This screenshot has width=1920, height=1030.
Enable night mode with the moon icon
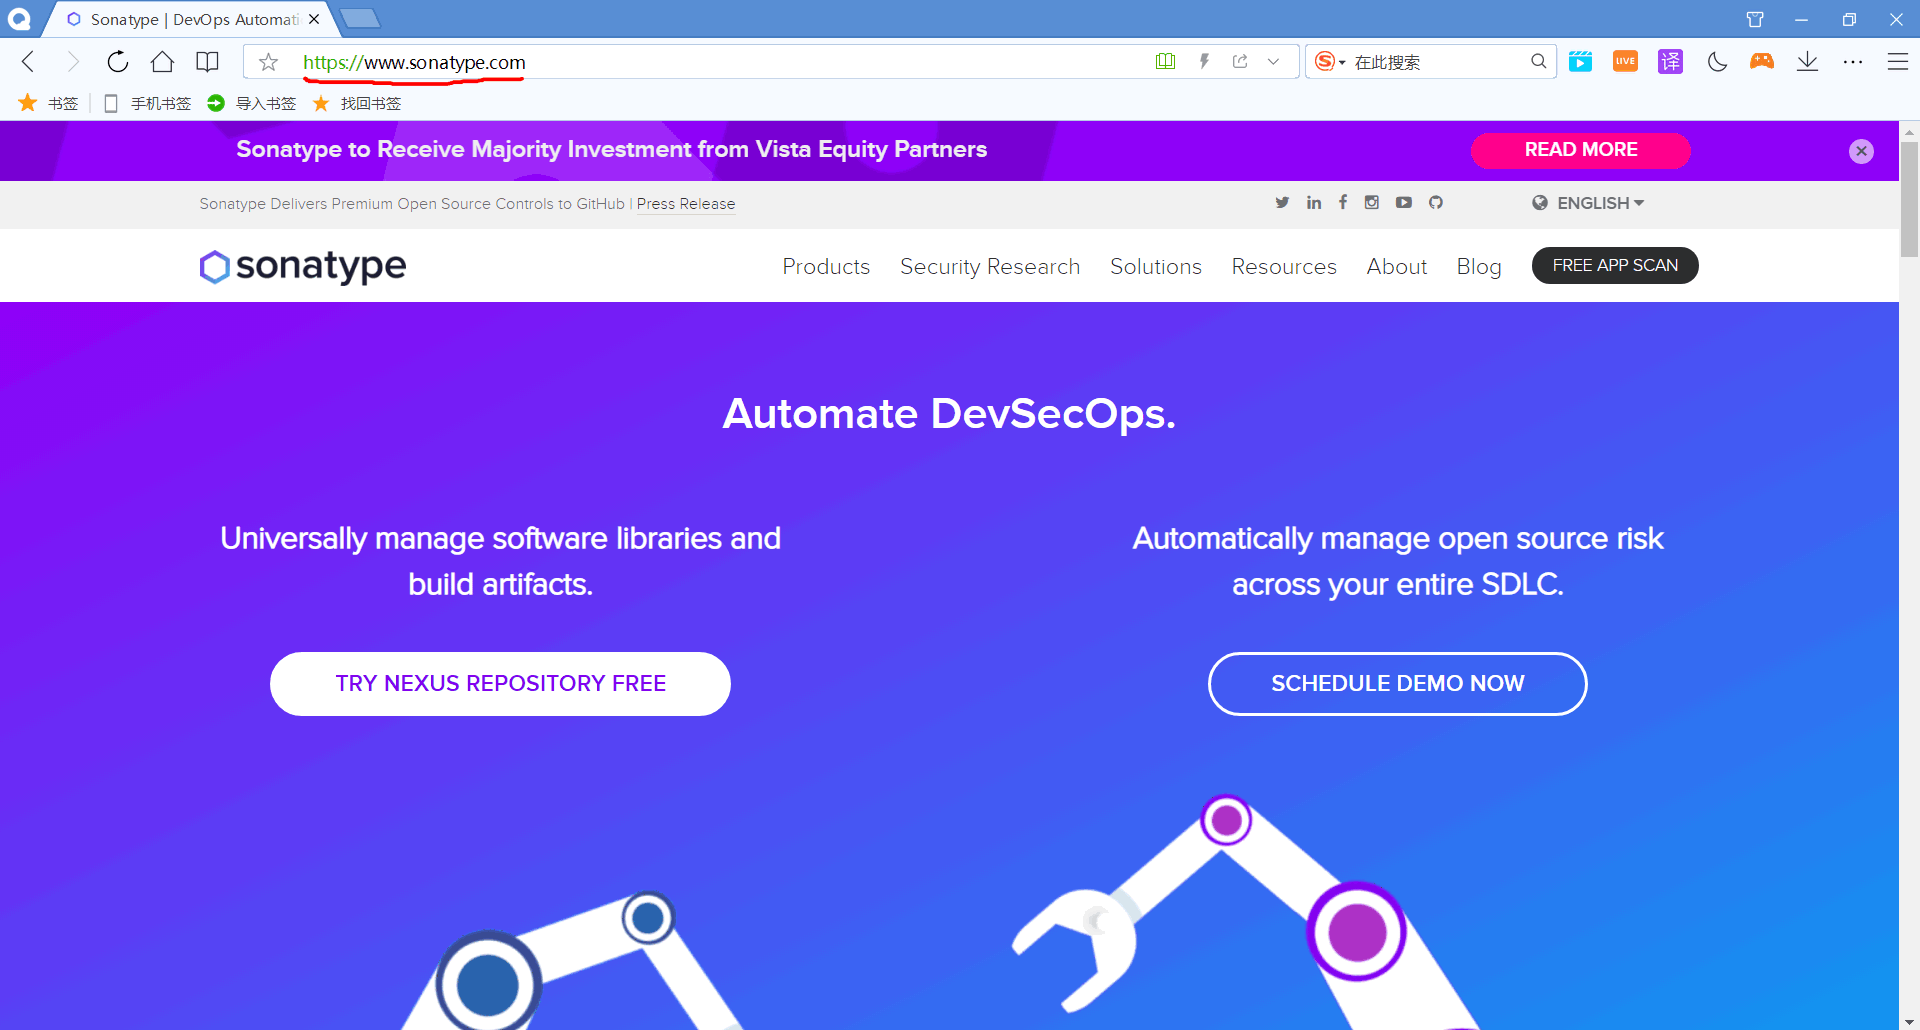click(x=1717, y=61)
